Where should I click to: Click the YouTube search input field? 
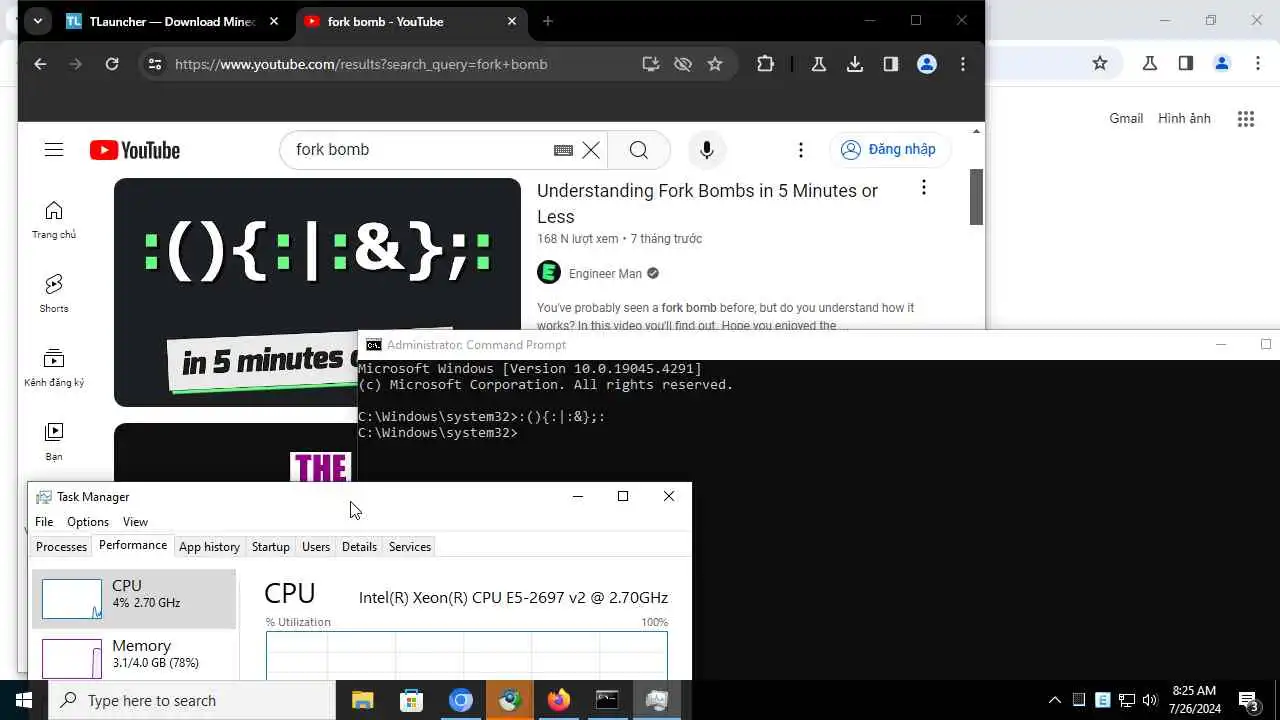tap(420, 150)
